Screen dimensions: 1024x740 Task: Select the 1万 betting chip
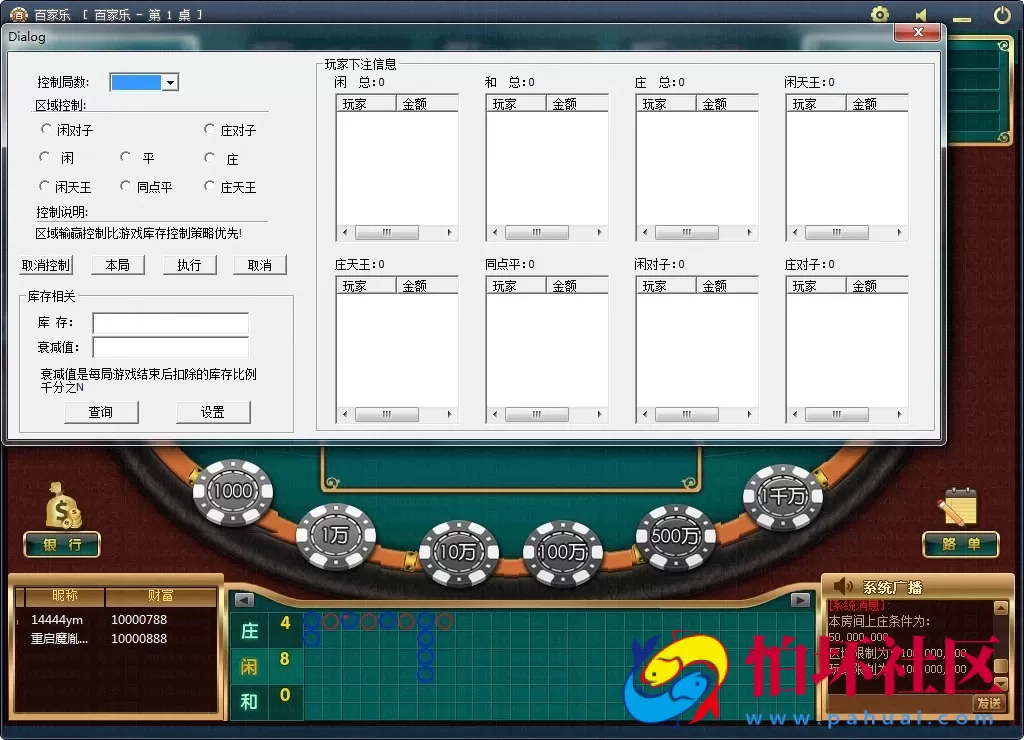click(x=336, y=536)
